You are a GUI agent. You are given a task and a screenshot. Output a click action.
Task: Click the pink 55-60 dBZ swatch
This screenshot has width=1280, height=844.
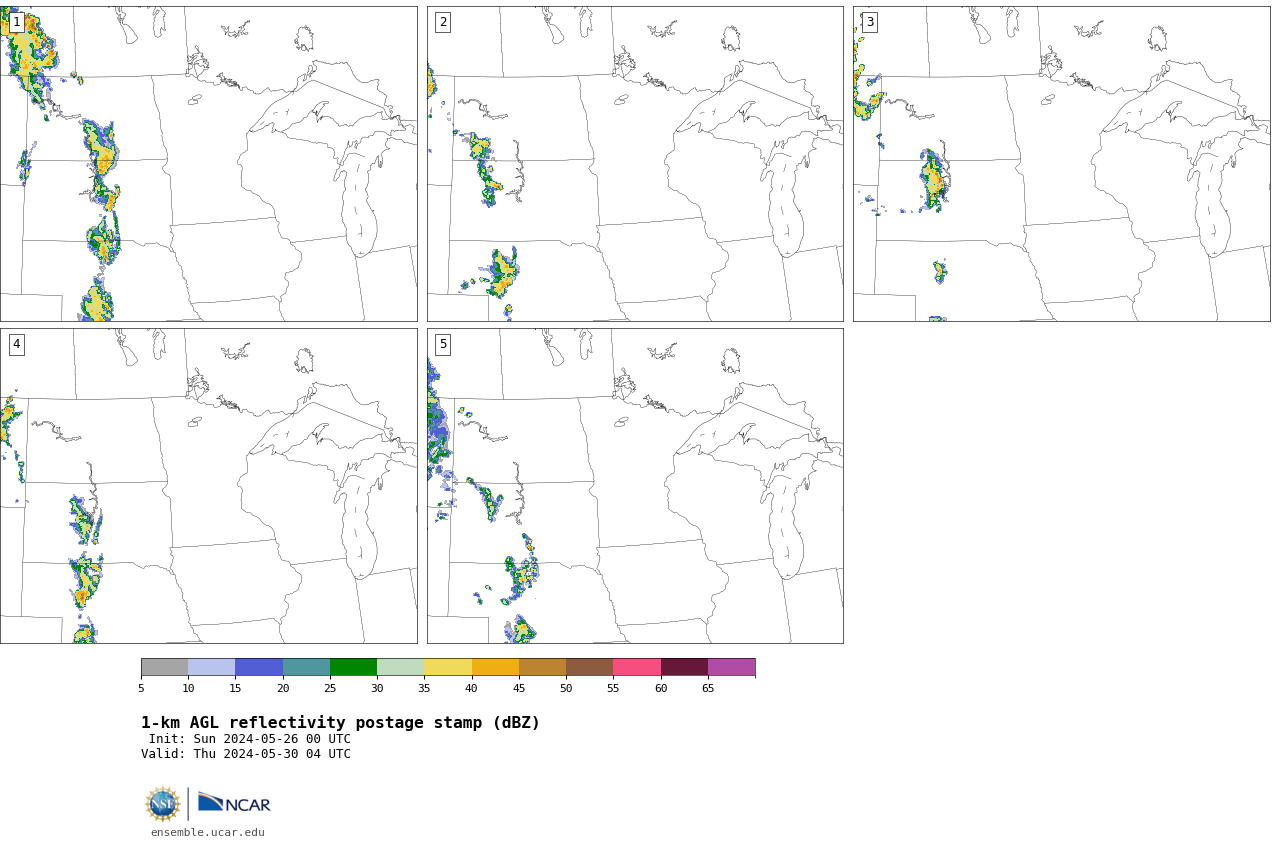(x=637, y=667)
